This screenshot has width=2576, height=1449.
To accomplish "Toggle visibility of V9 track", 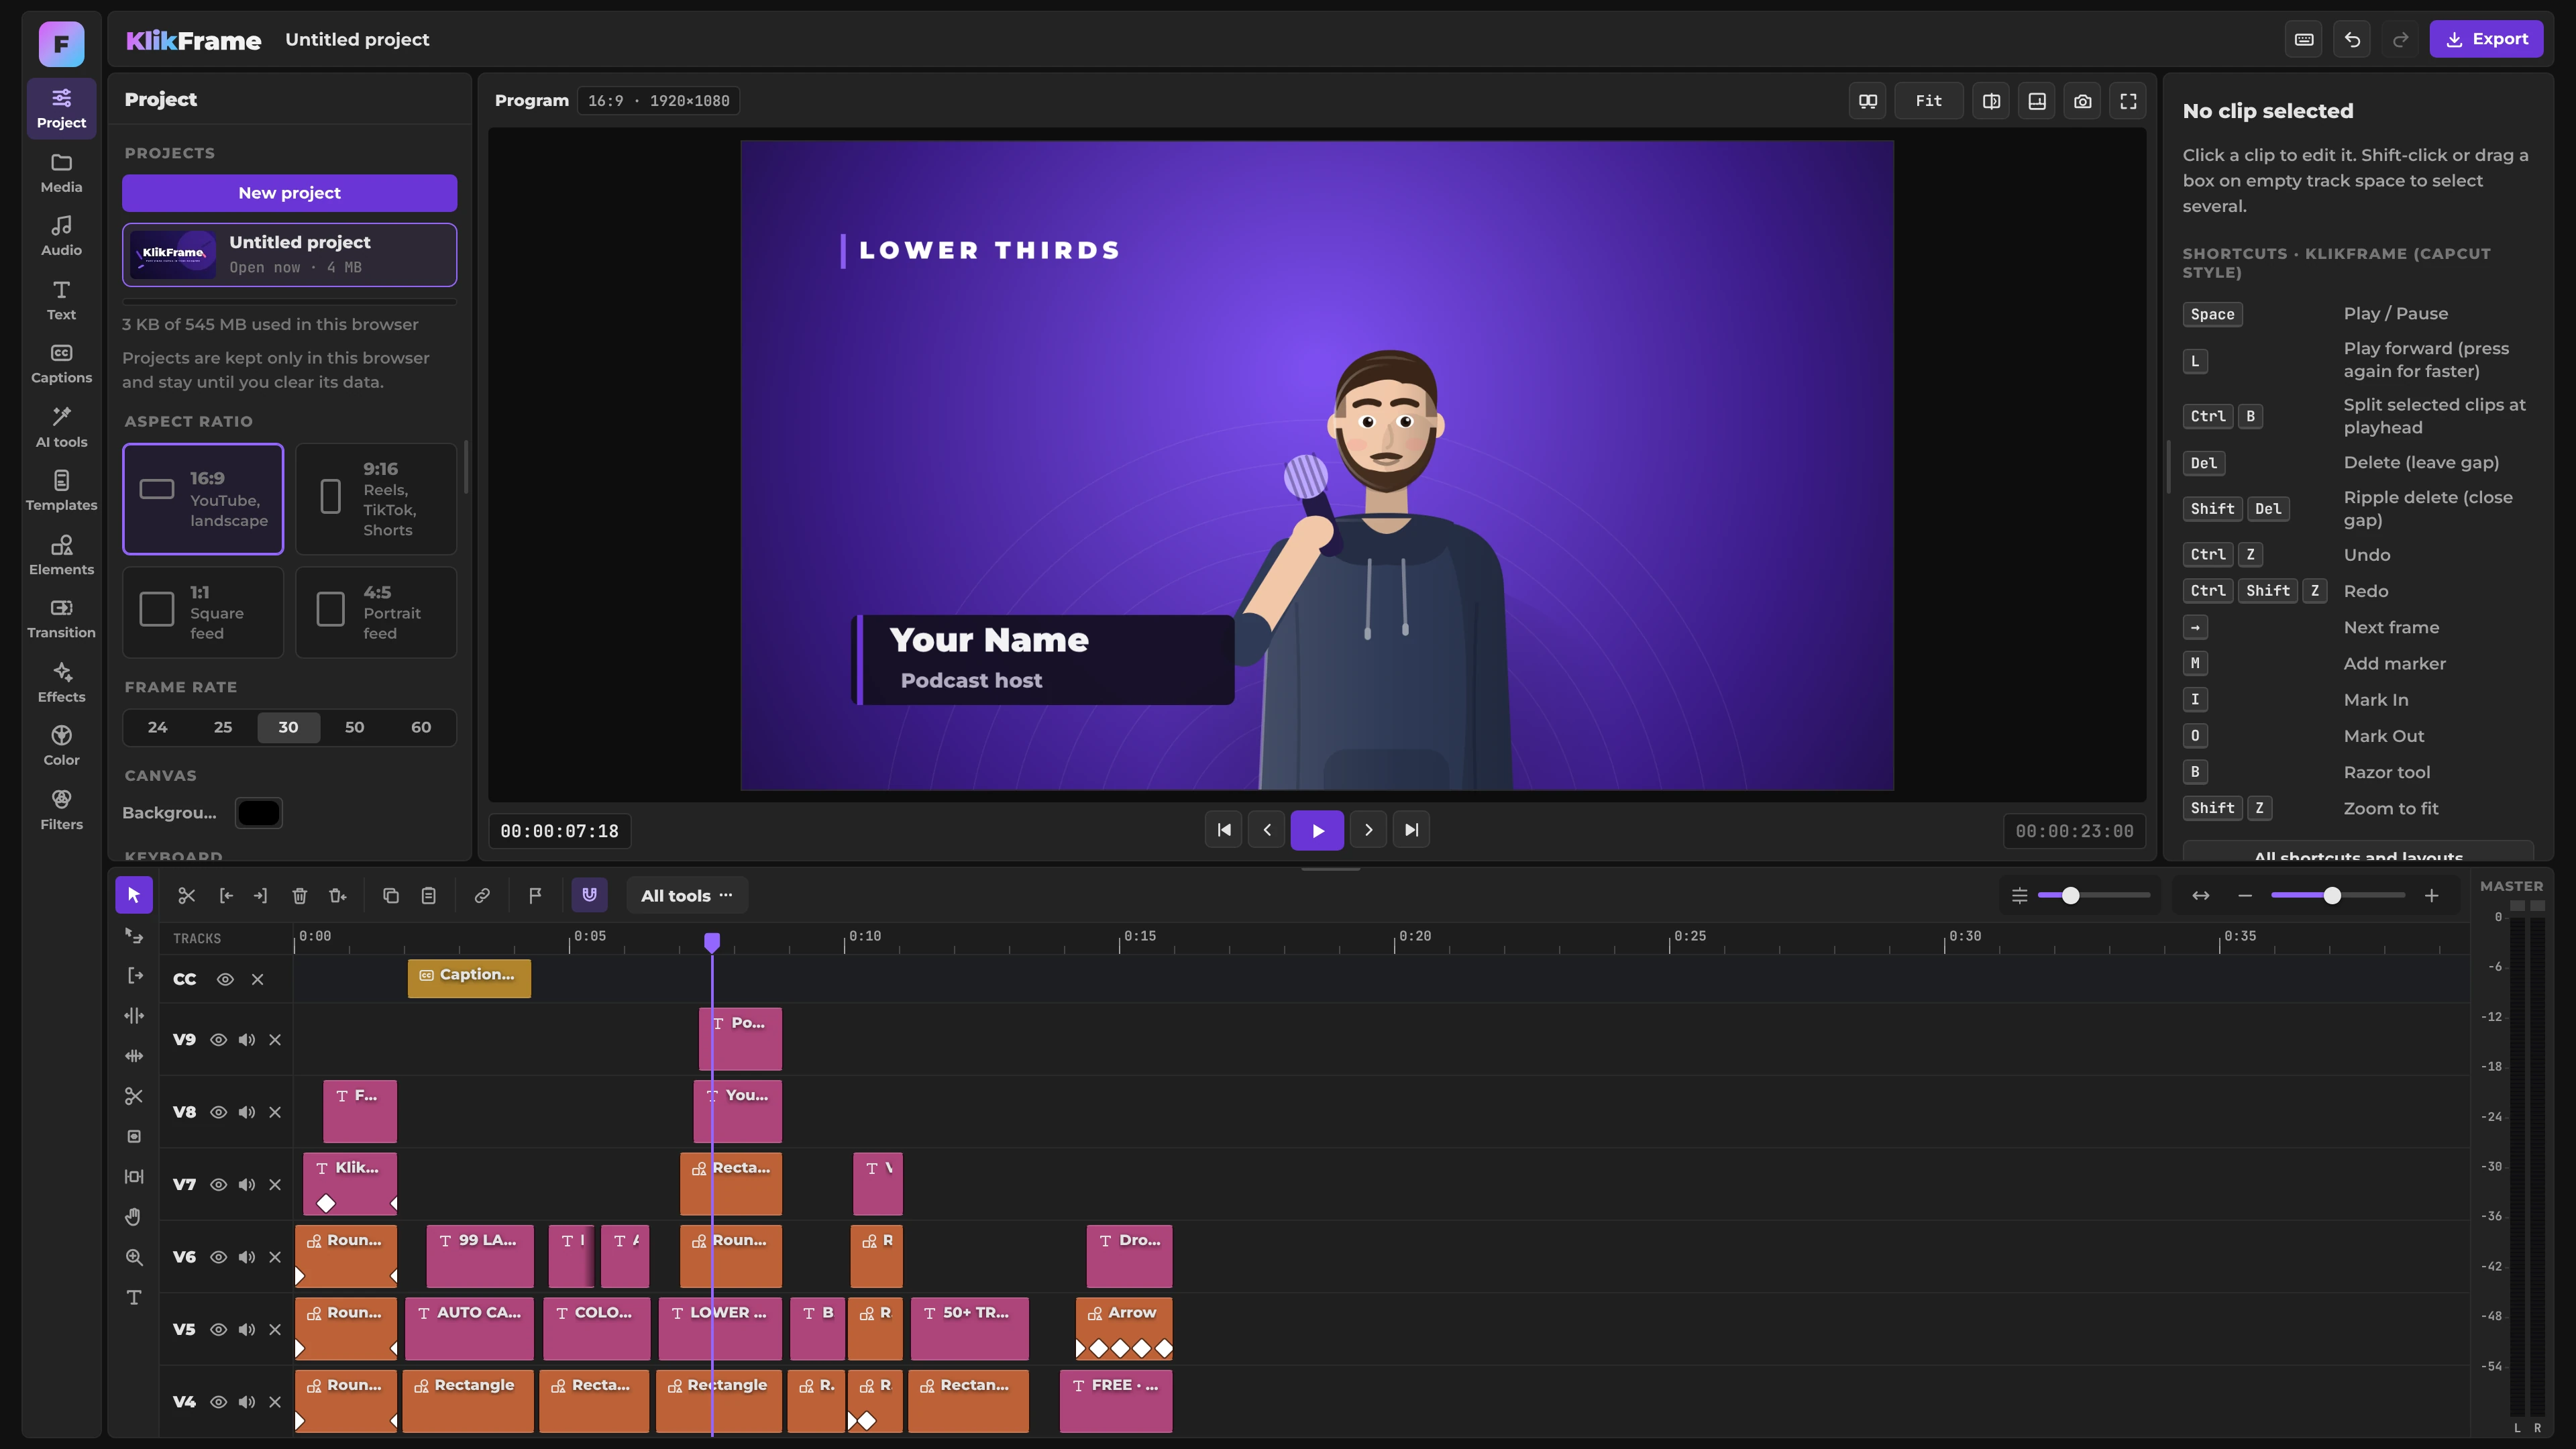I will coord(218,1040).
